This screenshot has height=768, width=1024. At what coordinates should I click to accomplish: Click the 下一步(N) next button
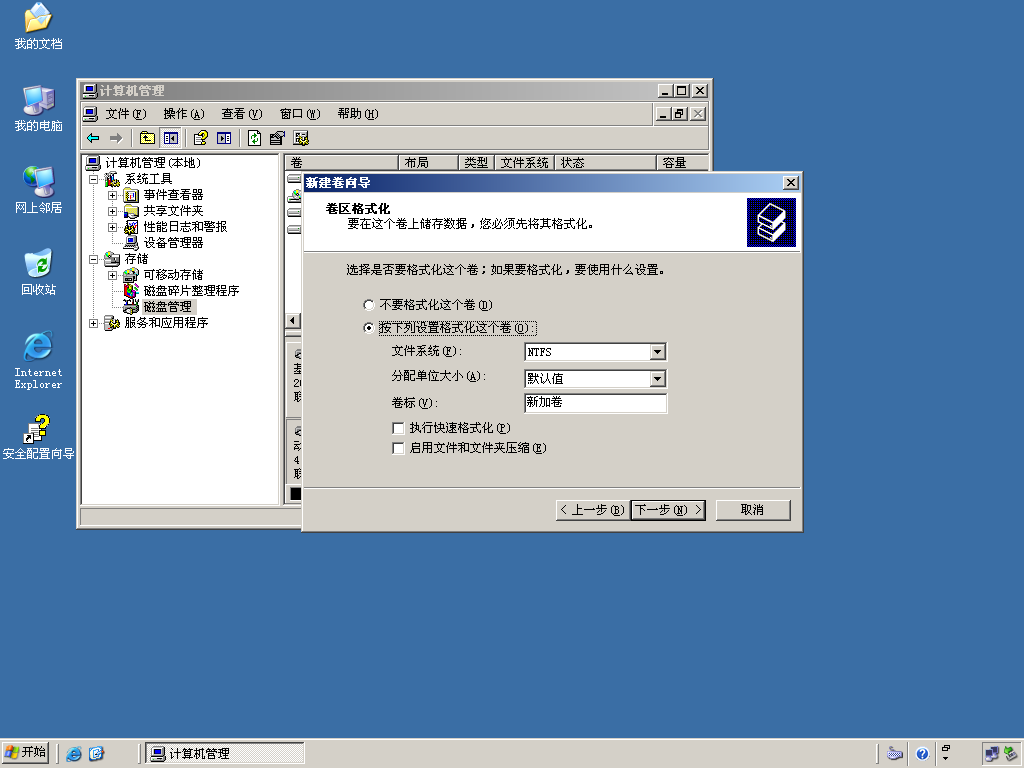668,510
